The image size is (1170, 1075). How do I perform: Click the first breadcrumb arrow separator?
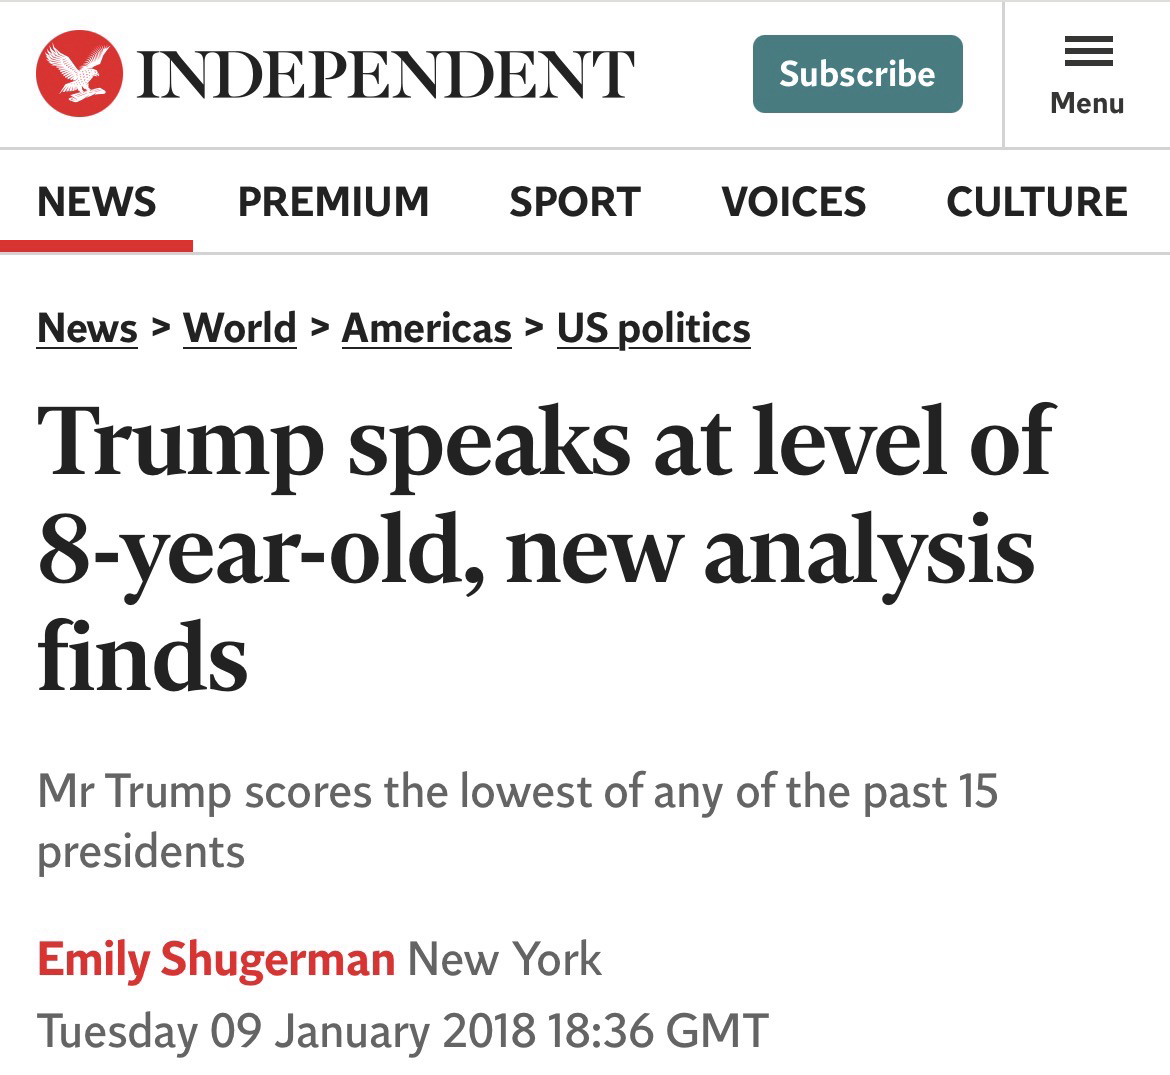click(x=160, y=328)
